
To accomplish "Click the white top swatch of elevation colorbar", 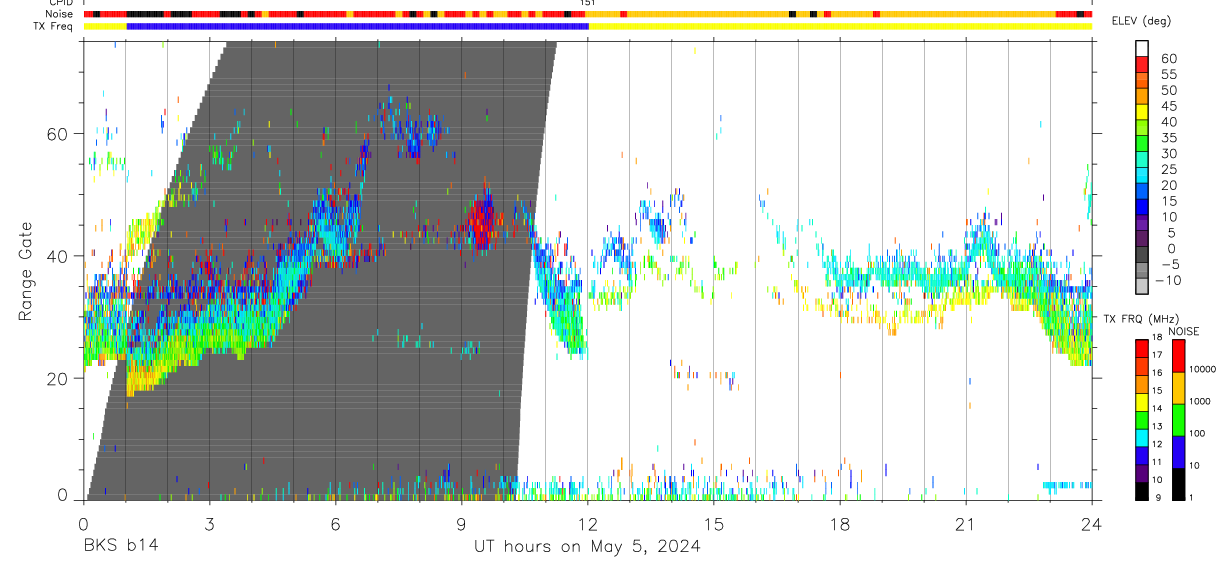I will [x=1142, y=48].
